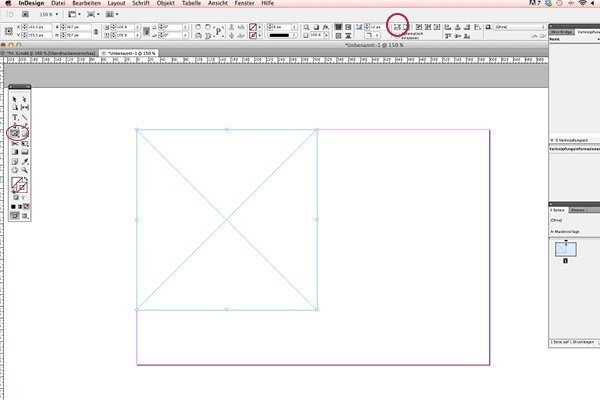Swap fill and stroke arrows
Viewport: 600px width, 400px height.
coord(26,179)
